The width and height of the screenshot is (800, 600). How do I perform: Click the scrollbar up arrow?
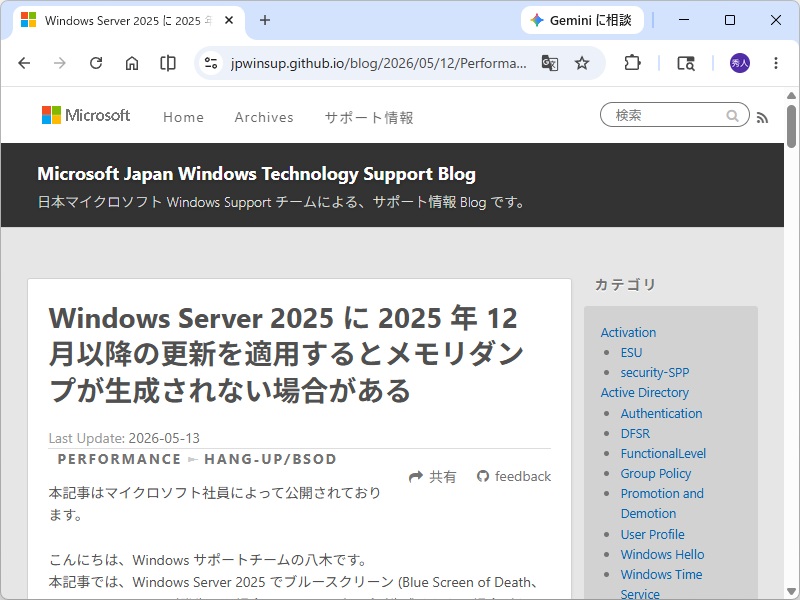(791, 95)
